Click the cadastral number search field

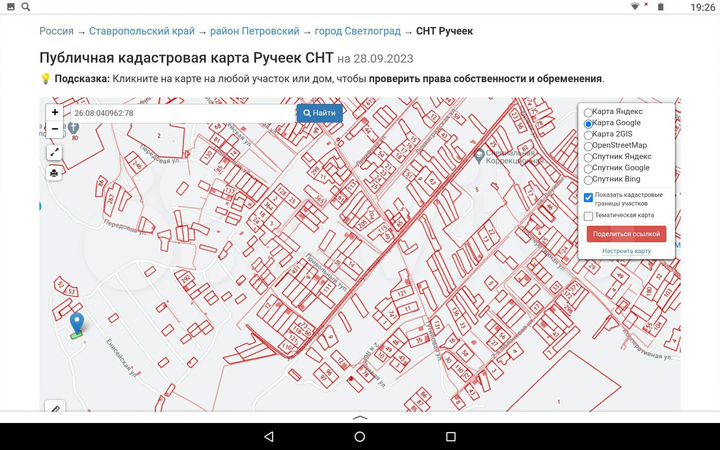click(x=180, y=113)
